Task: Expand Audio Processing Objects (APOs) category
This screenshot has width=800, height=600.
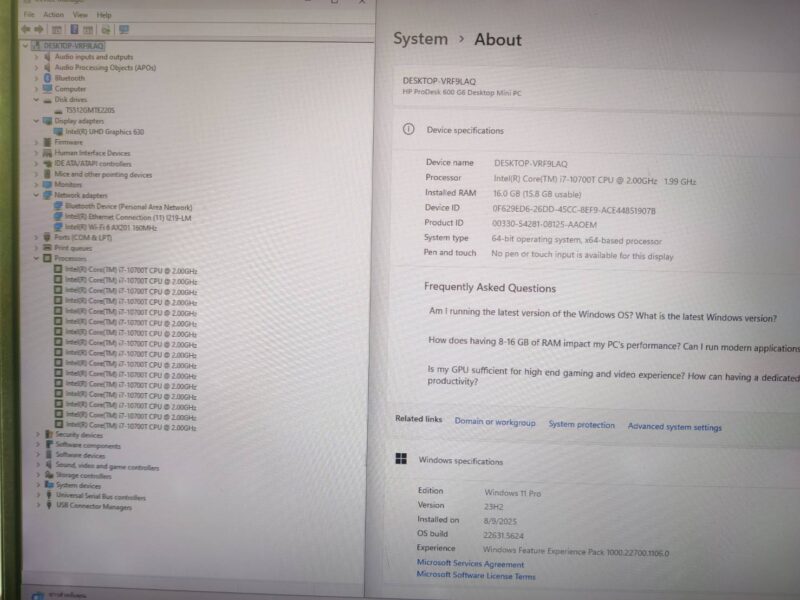Action: click(37, 68)
